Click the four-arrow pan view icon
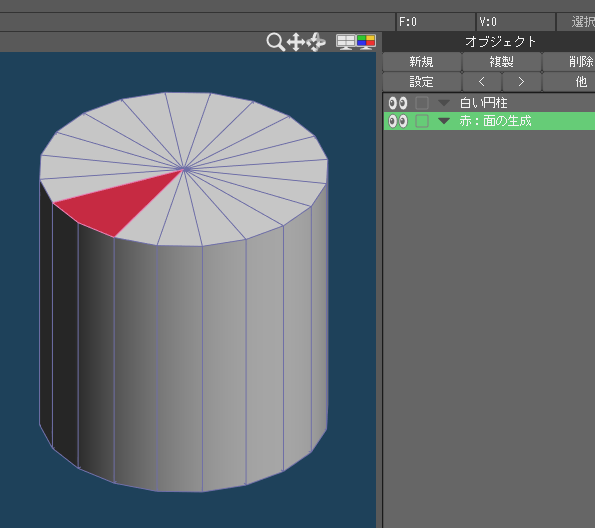 pyautogui.click(x=296, y=42)
